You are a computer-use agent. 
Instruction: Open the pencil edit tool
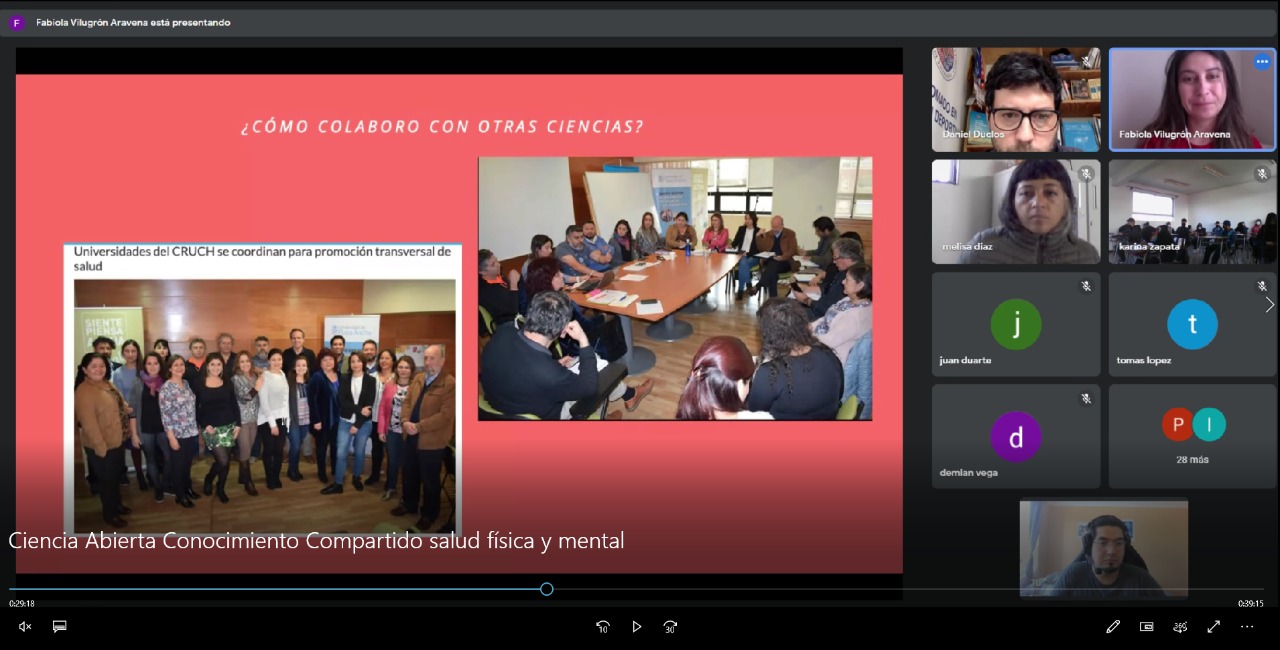[x=1113, y=627]
